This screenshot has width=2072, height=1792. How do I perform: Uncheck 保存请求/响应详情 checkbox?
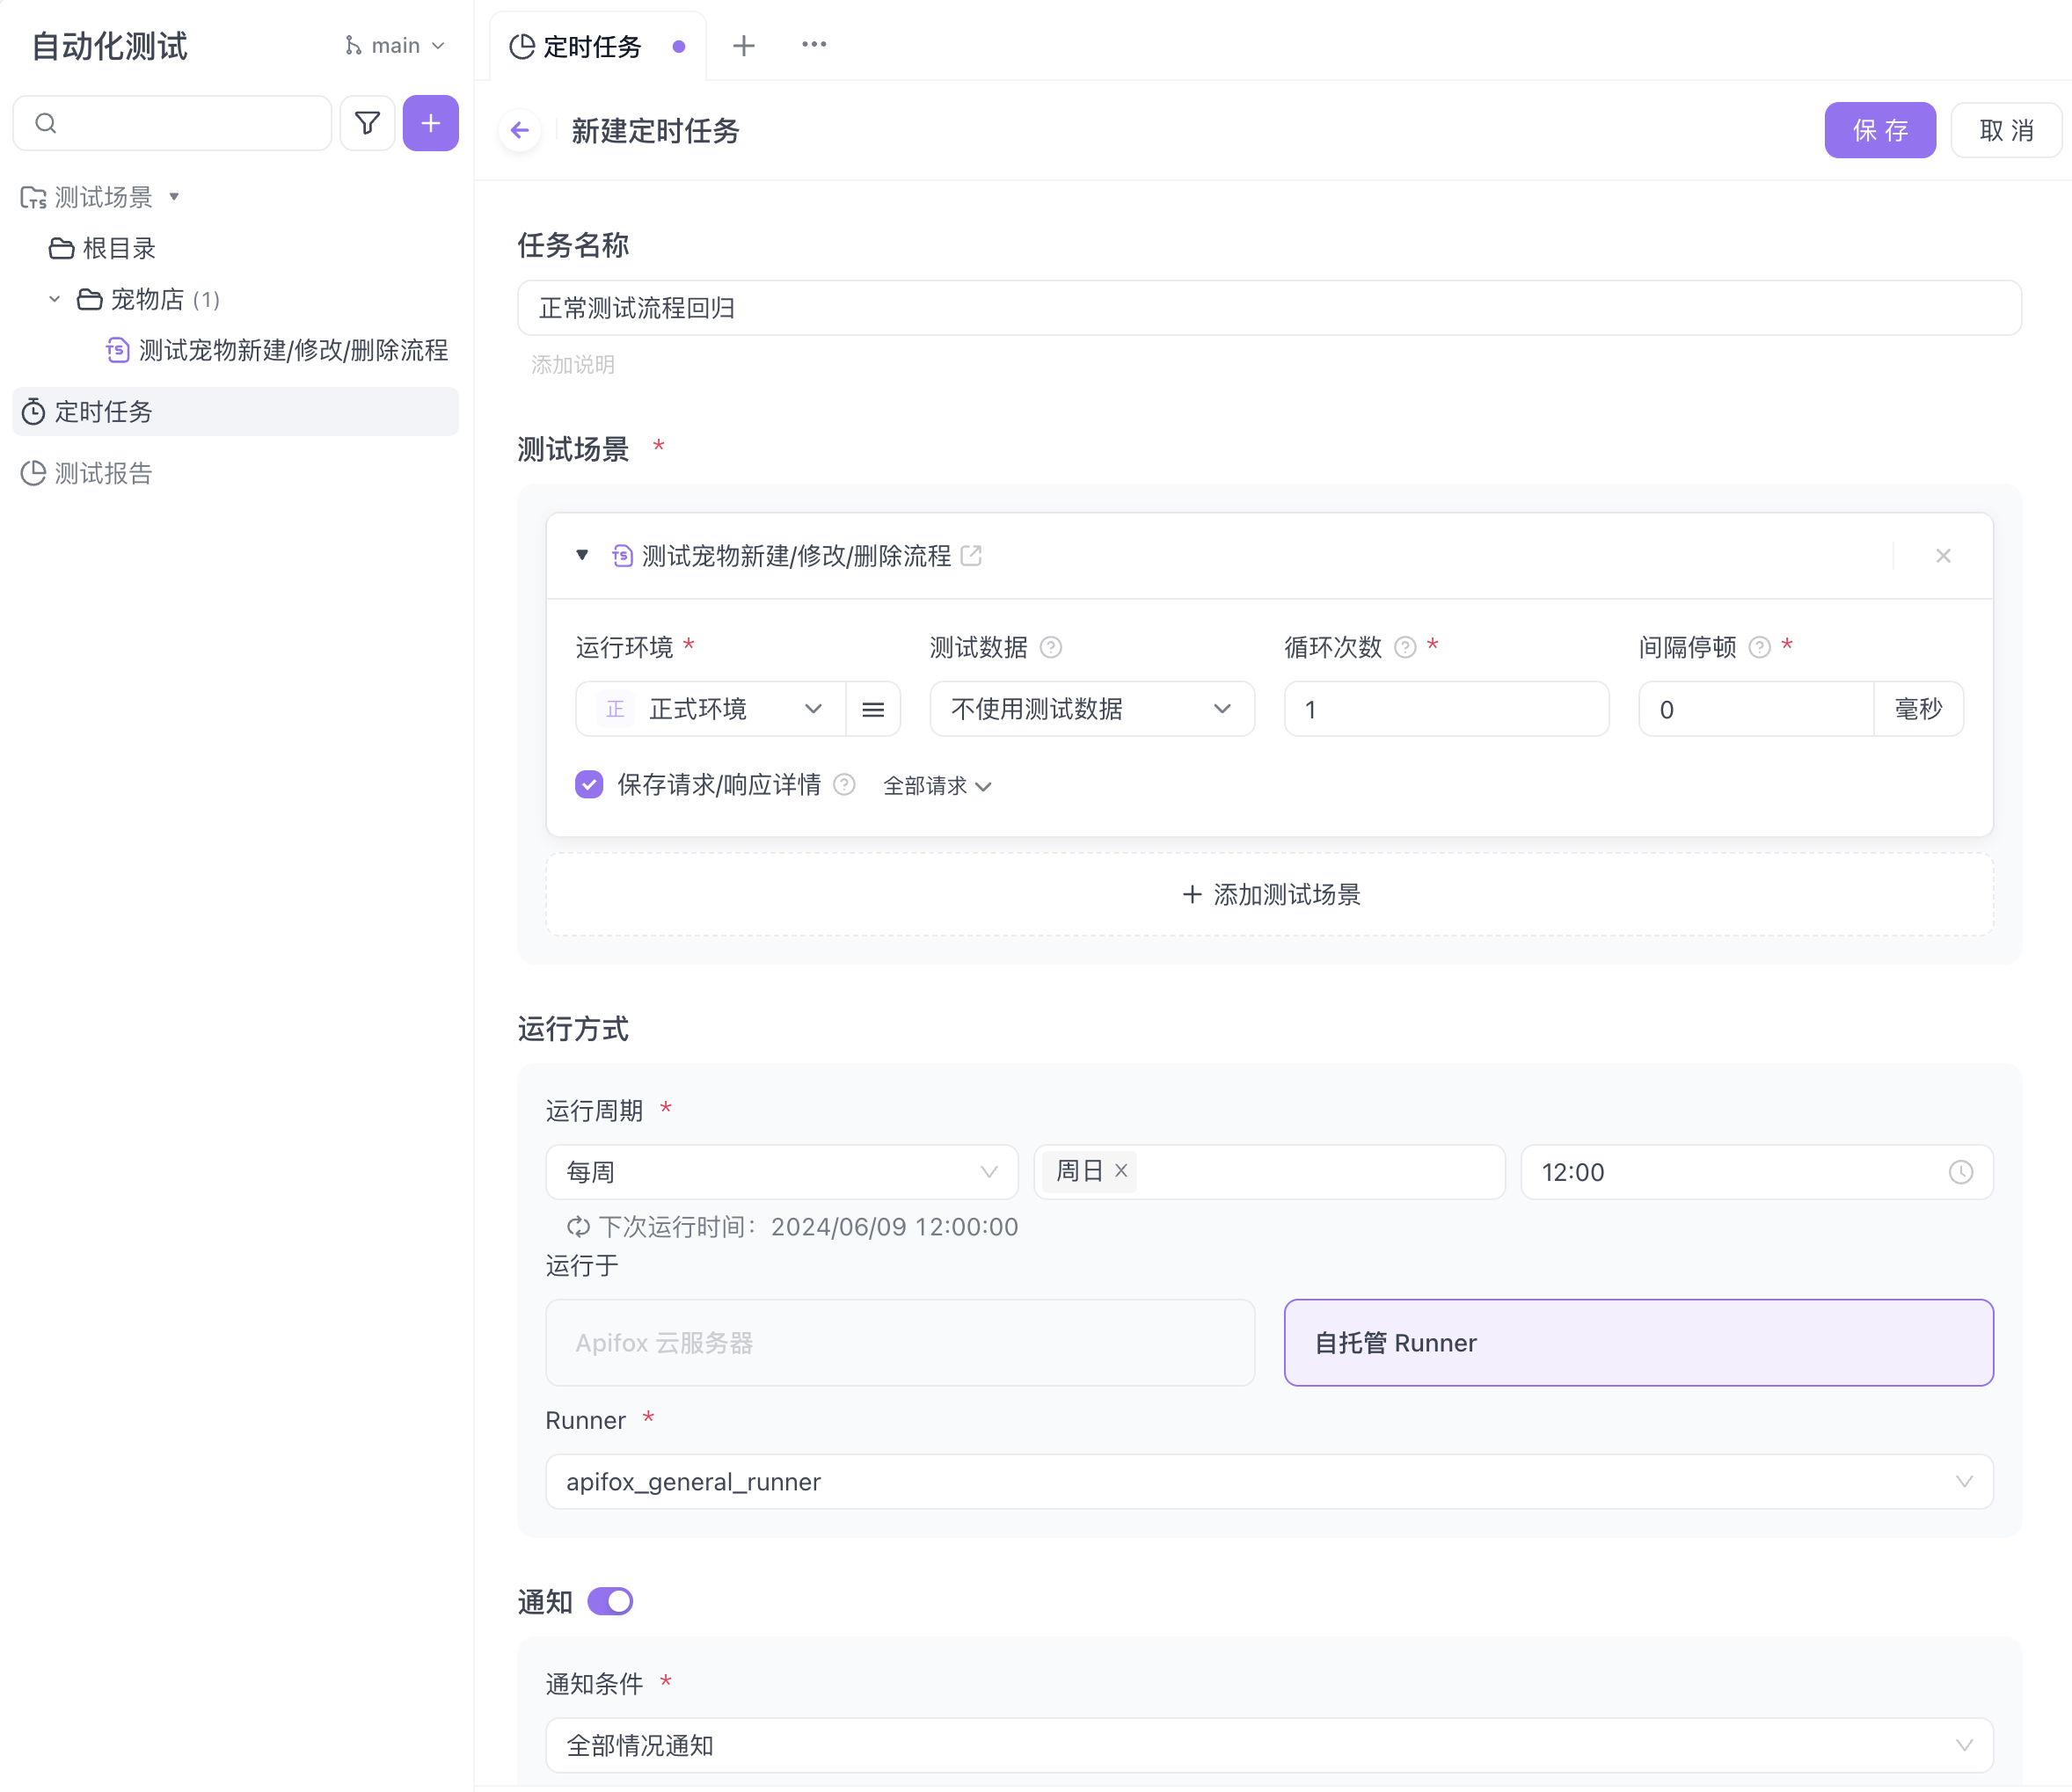tap(589, 785)
